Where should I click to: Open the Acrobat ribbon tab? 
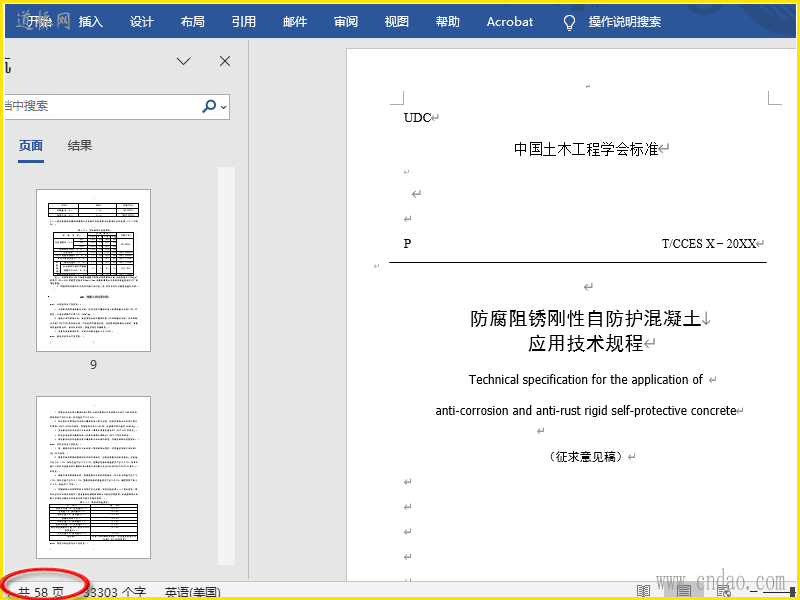pyautogui.click(x=510, y=21)
